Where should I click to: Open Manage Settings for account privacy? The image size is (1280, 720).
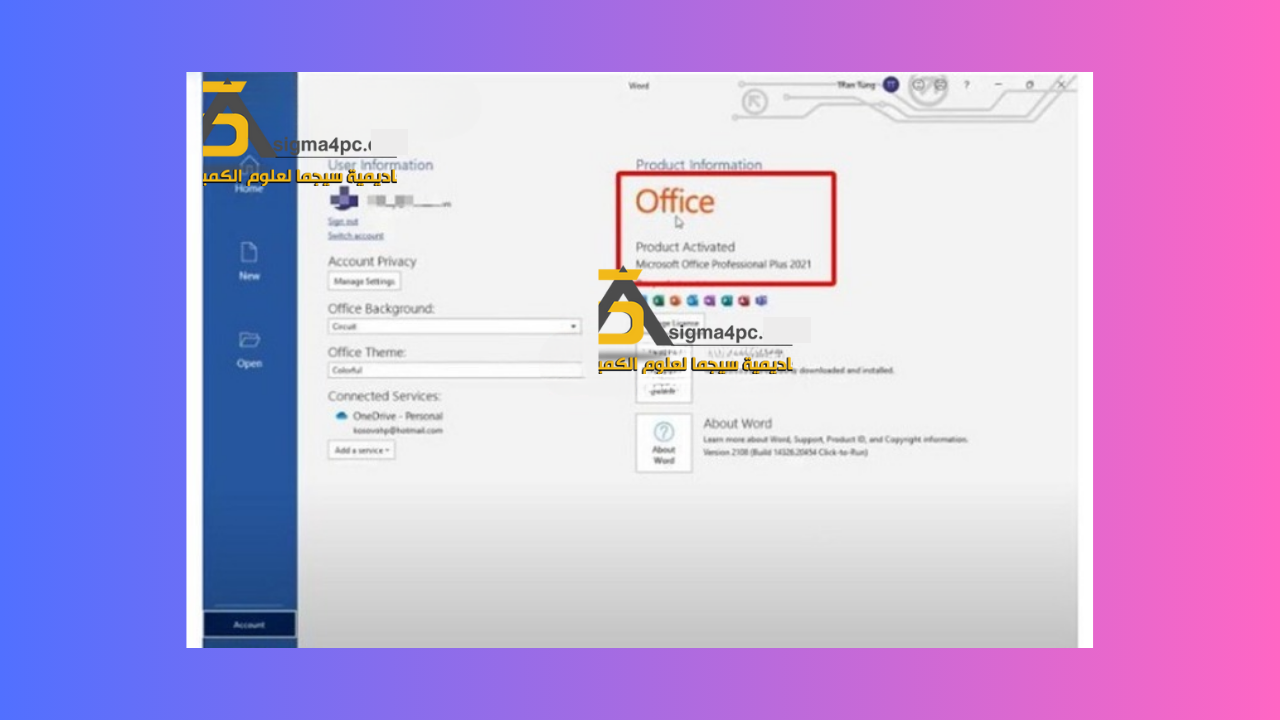click(x=364, y=282)
